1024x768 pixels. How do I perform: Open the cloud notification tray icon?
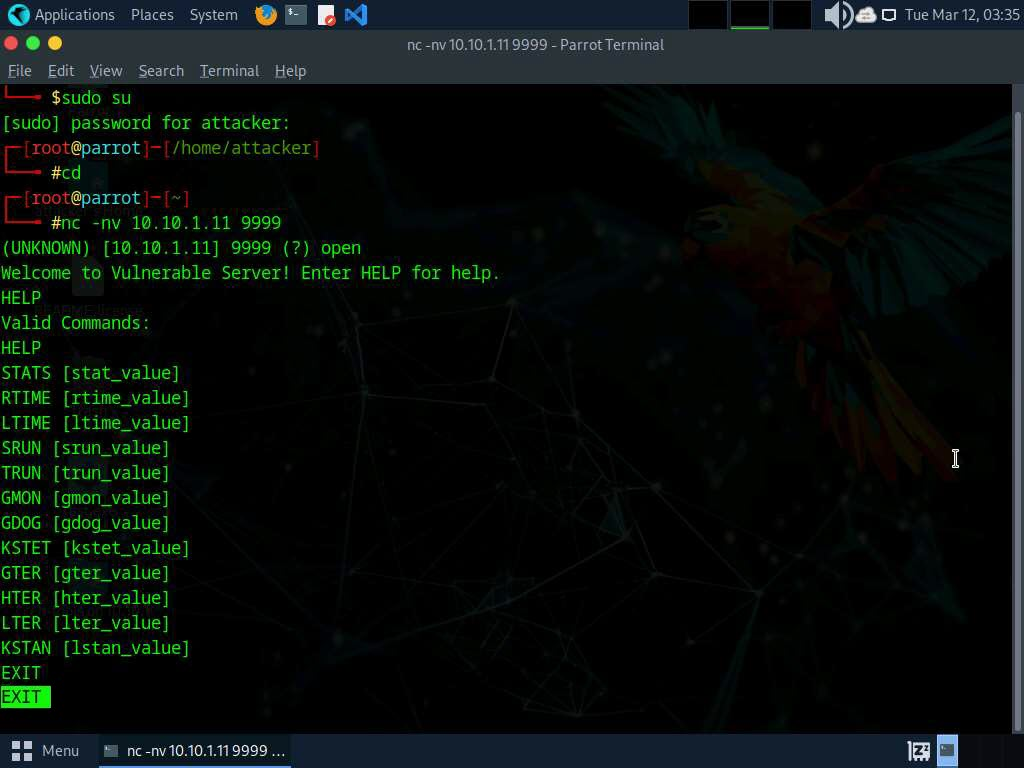[x=866, y=15]
